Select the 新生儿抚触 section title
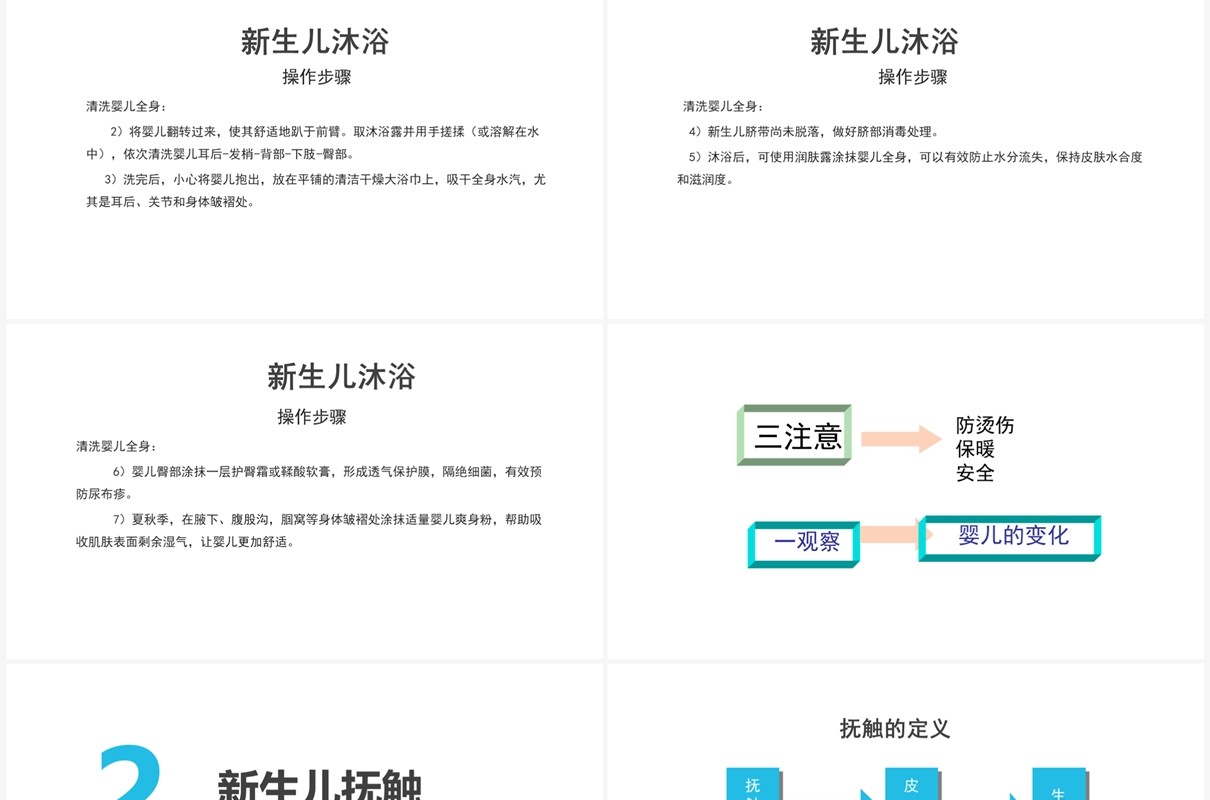This screenshot has height=800, width=1210. 319,785
